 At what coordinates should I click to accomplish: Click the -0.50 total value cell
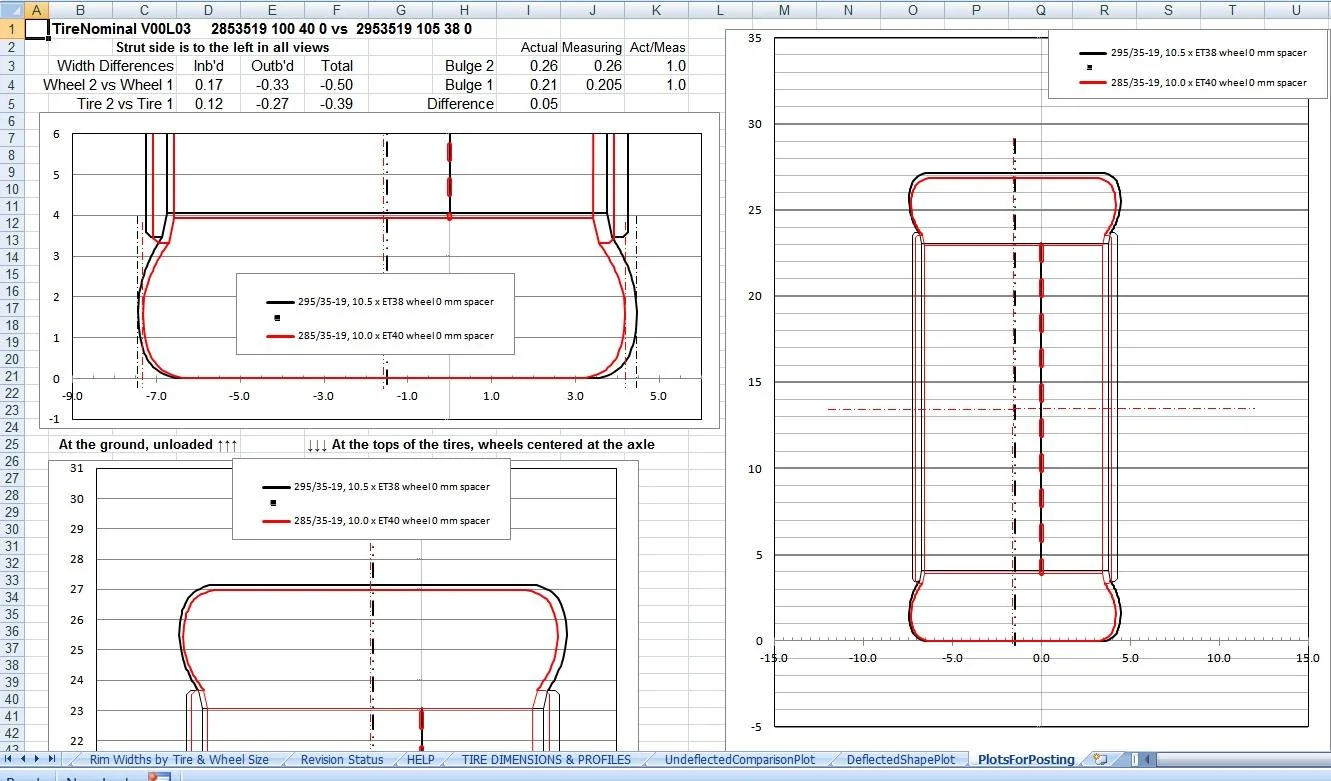[336, 85]
